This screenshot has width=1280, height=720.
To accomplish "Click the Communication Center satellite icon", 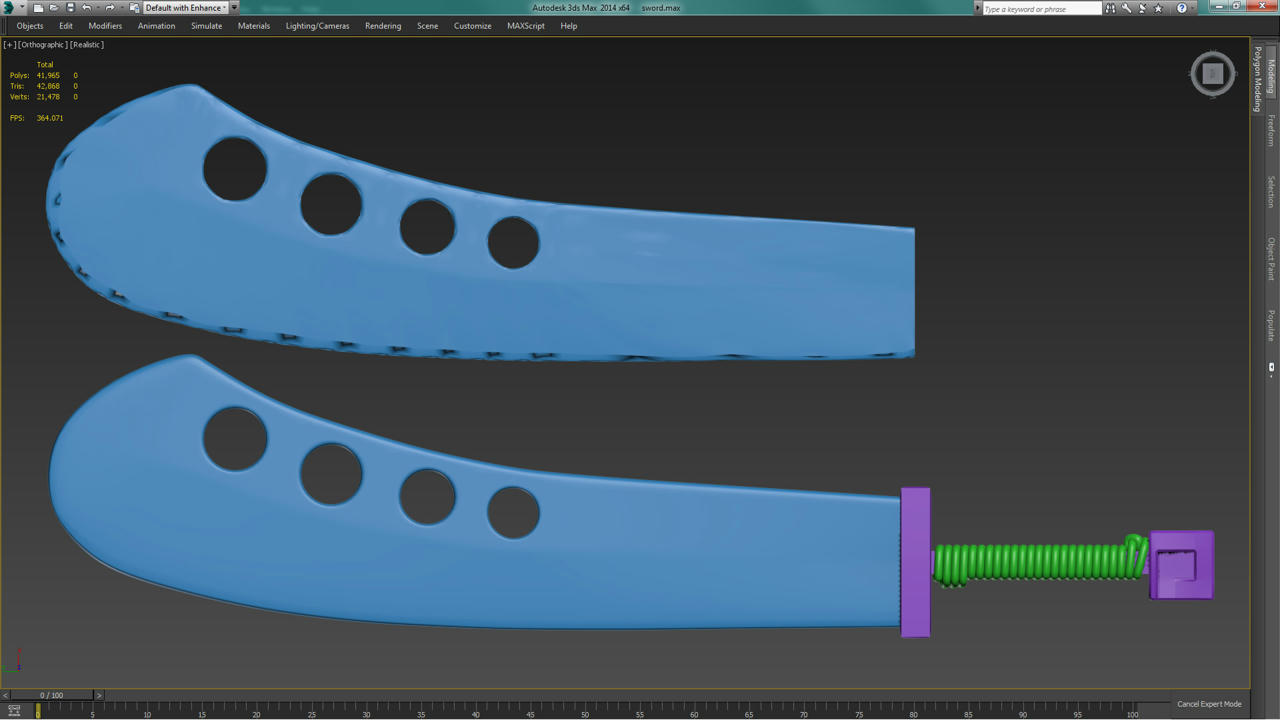I will click(1143, 8).
